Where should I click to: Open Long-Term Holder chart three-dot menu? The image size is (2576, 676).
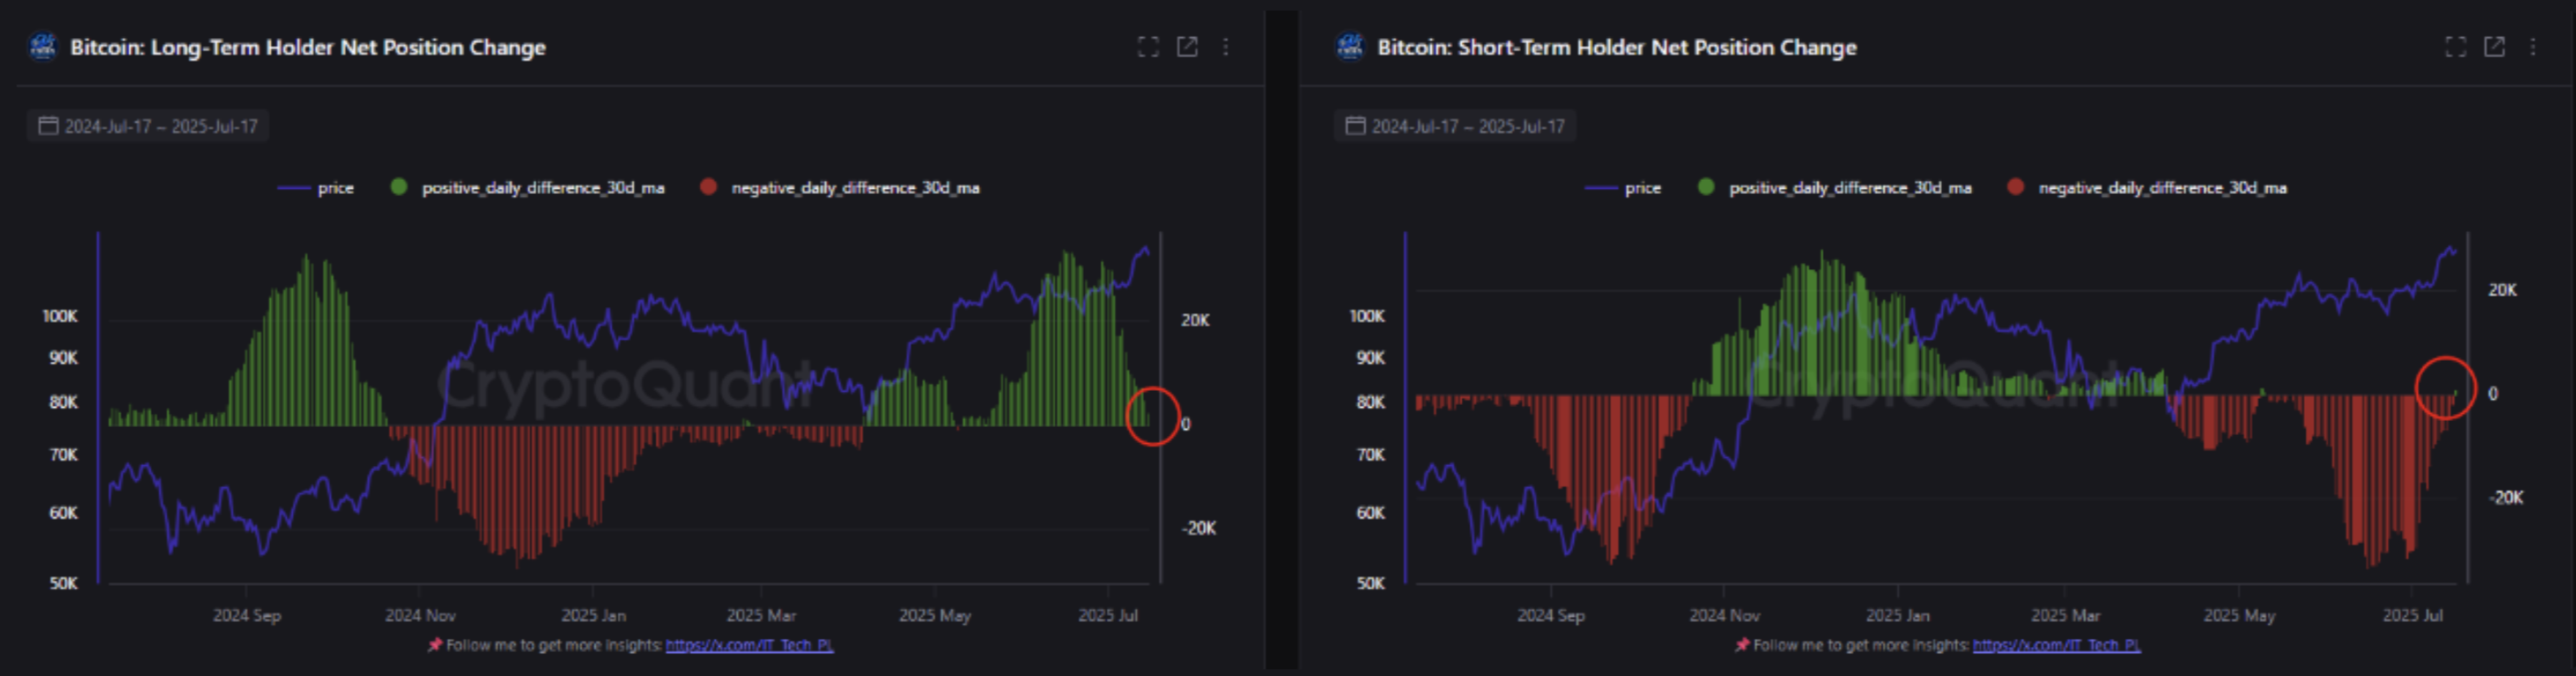click(x=1226, y=47)
